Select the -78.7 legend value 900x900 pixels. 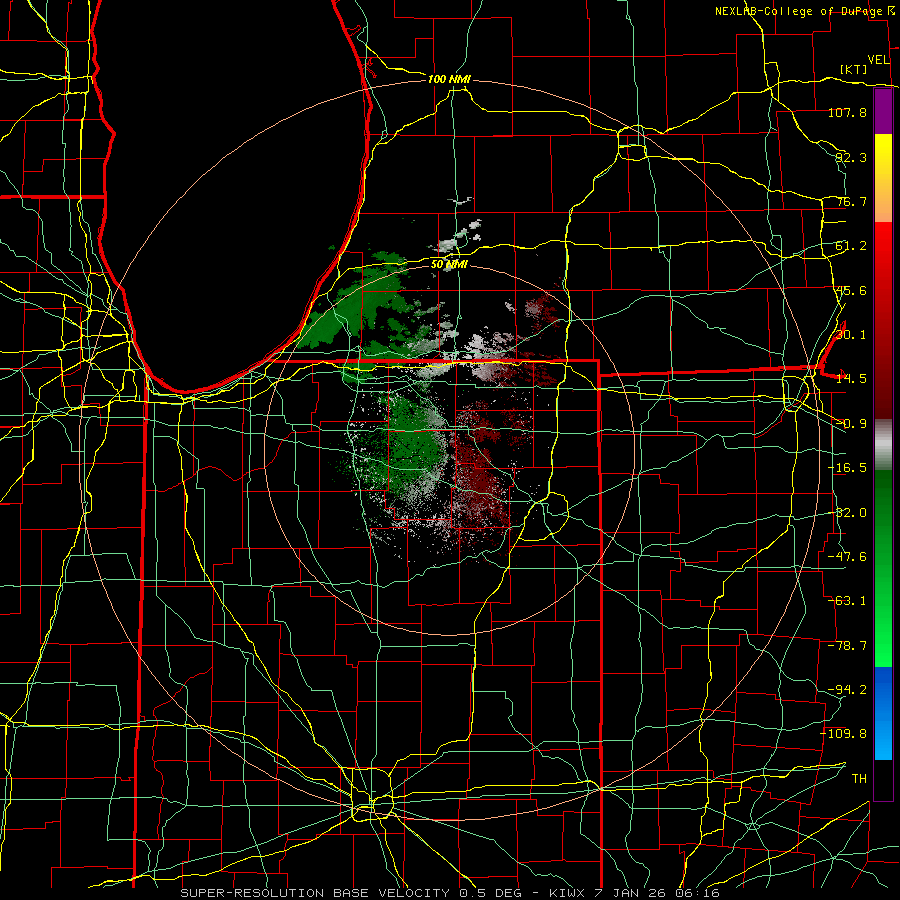(847, 646)
